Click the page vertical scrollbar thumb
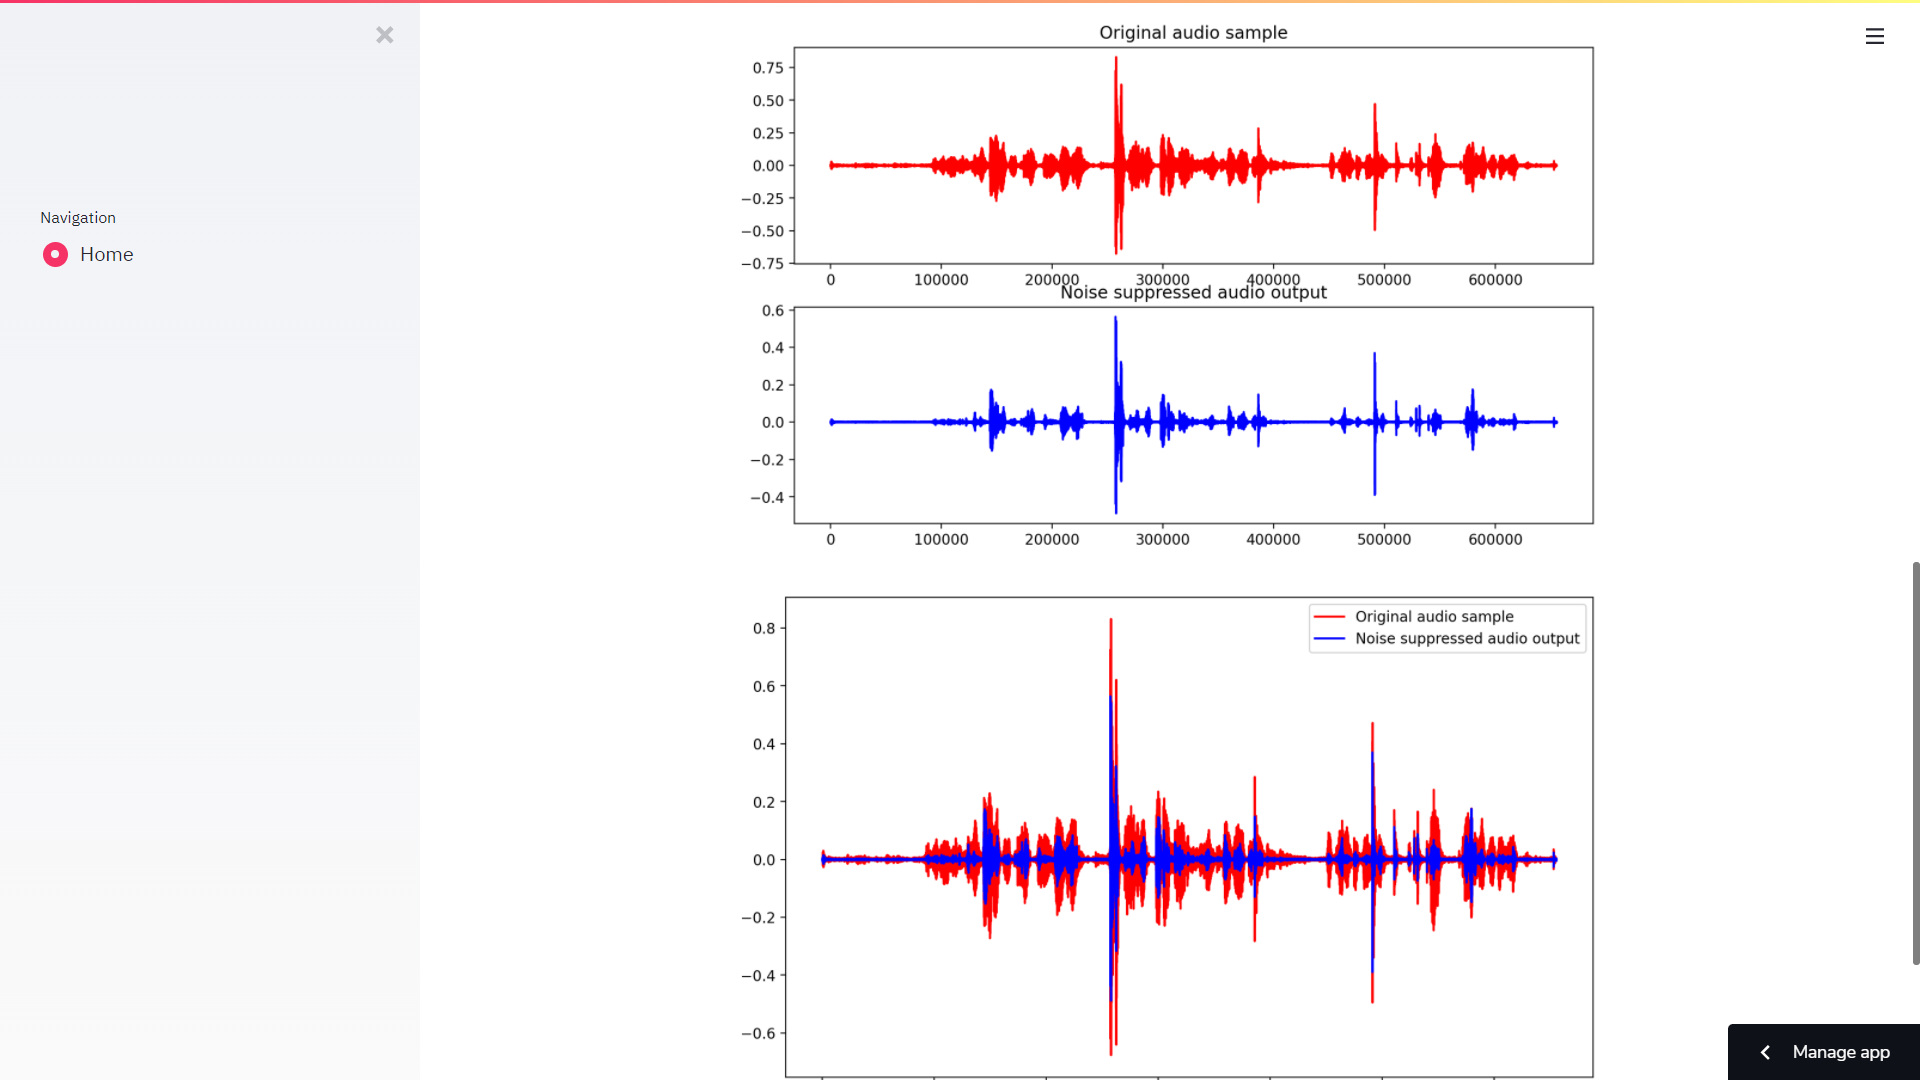 click(x=1915, y=762)
